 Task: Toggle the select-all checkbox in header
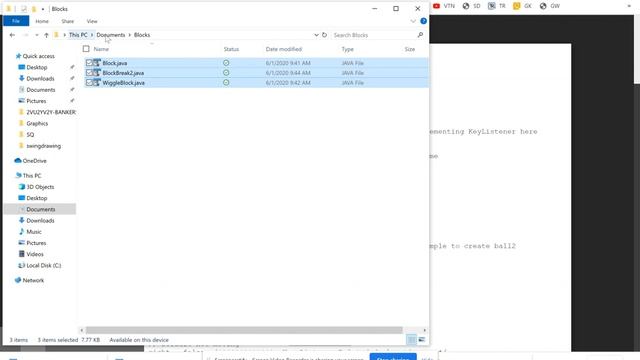point(86,49)
